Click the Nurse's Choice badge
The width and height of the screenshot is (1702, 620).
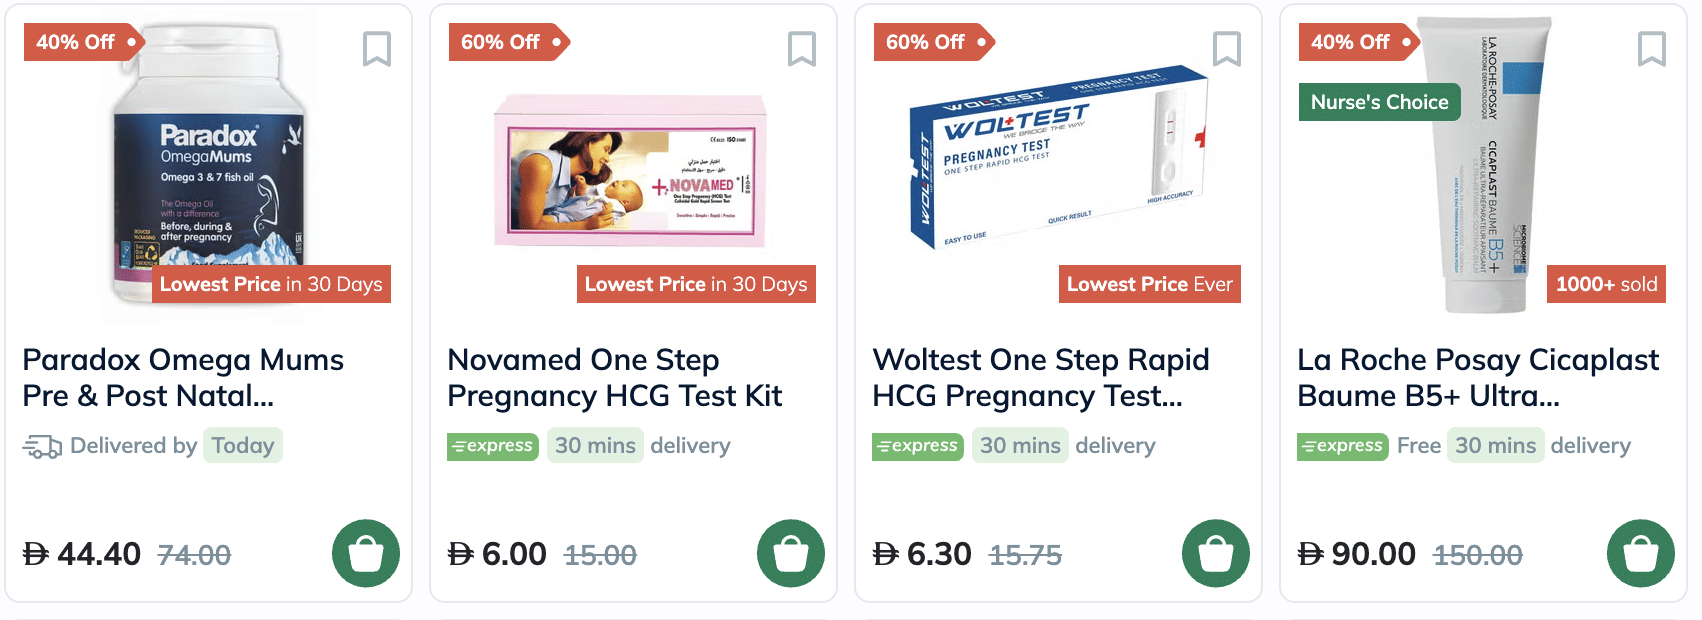click(x=1379, y=102)
